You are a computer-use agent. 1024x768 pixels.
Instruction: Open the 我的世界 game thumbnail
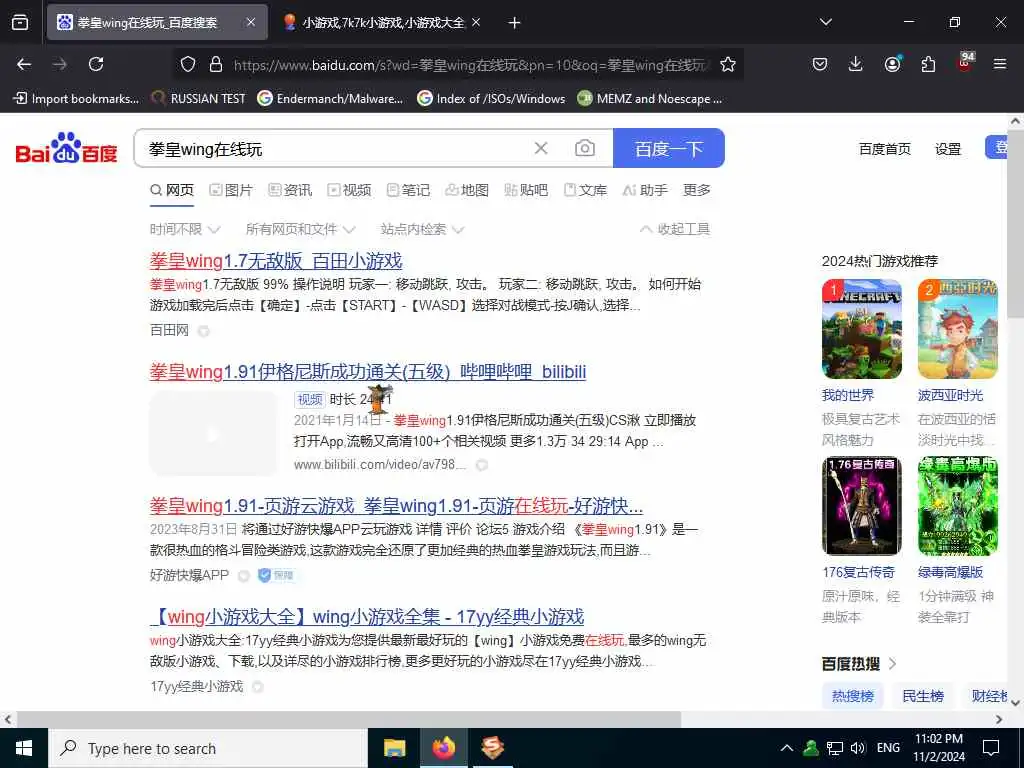click(861, 329)
